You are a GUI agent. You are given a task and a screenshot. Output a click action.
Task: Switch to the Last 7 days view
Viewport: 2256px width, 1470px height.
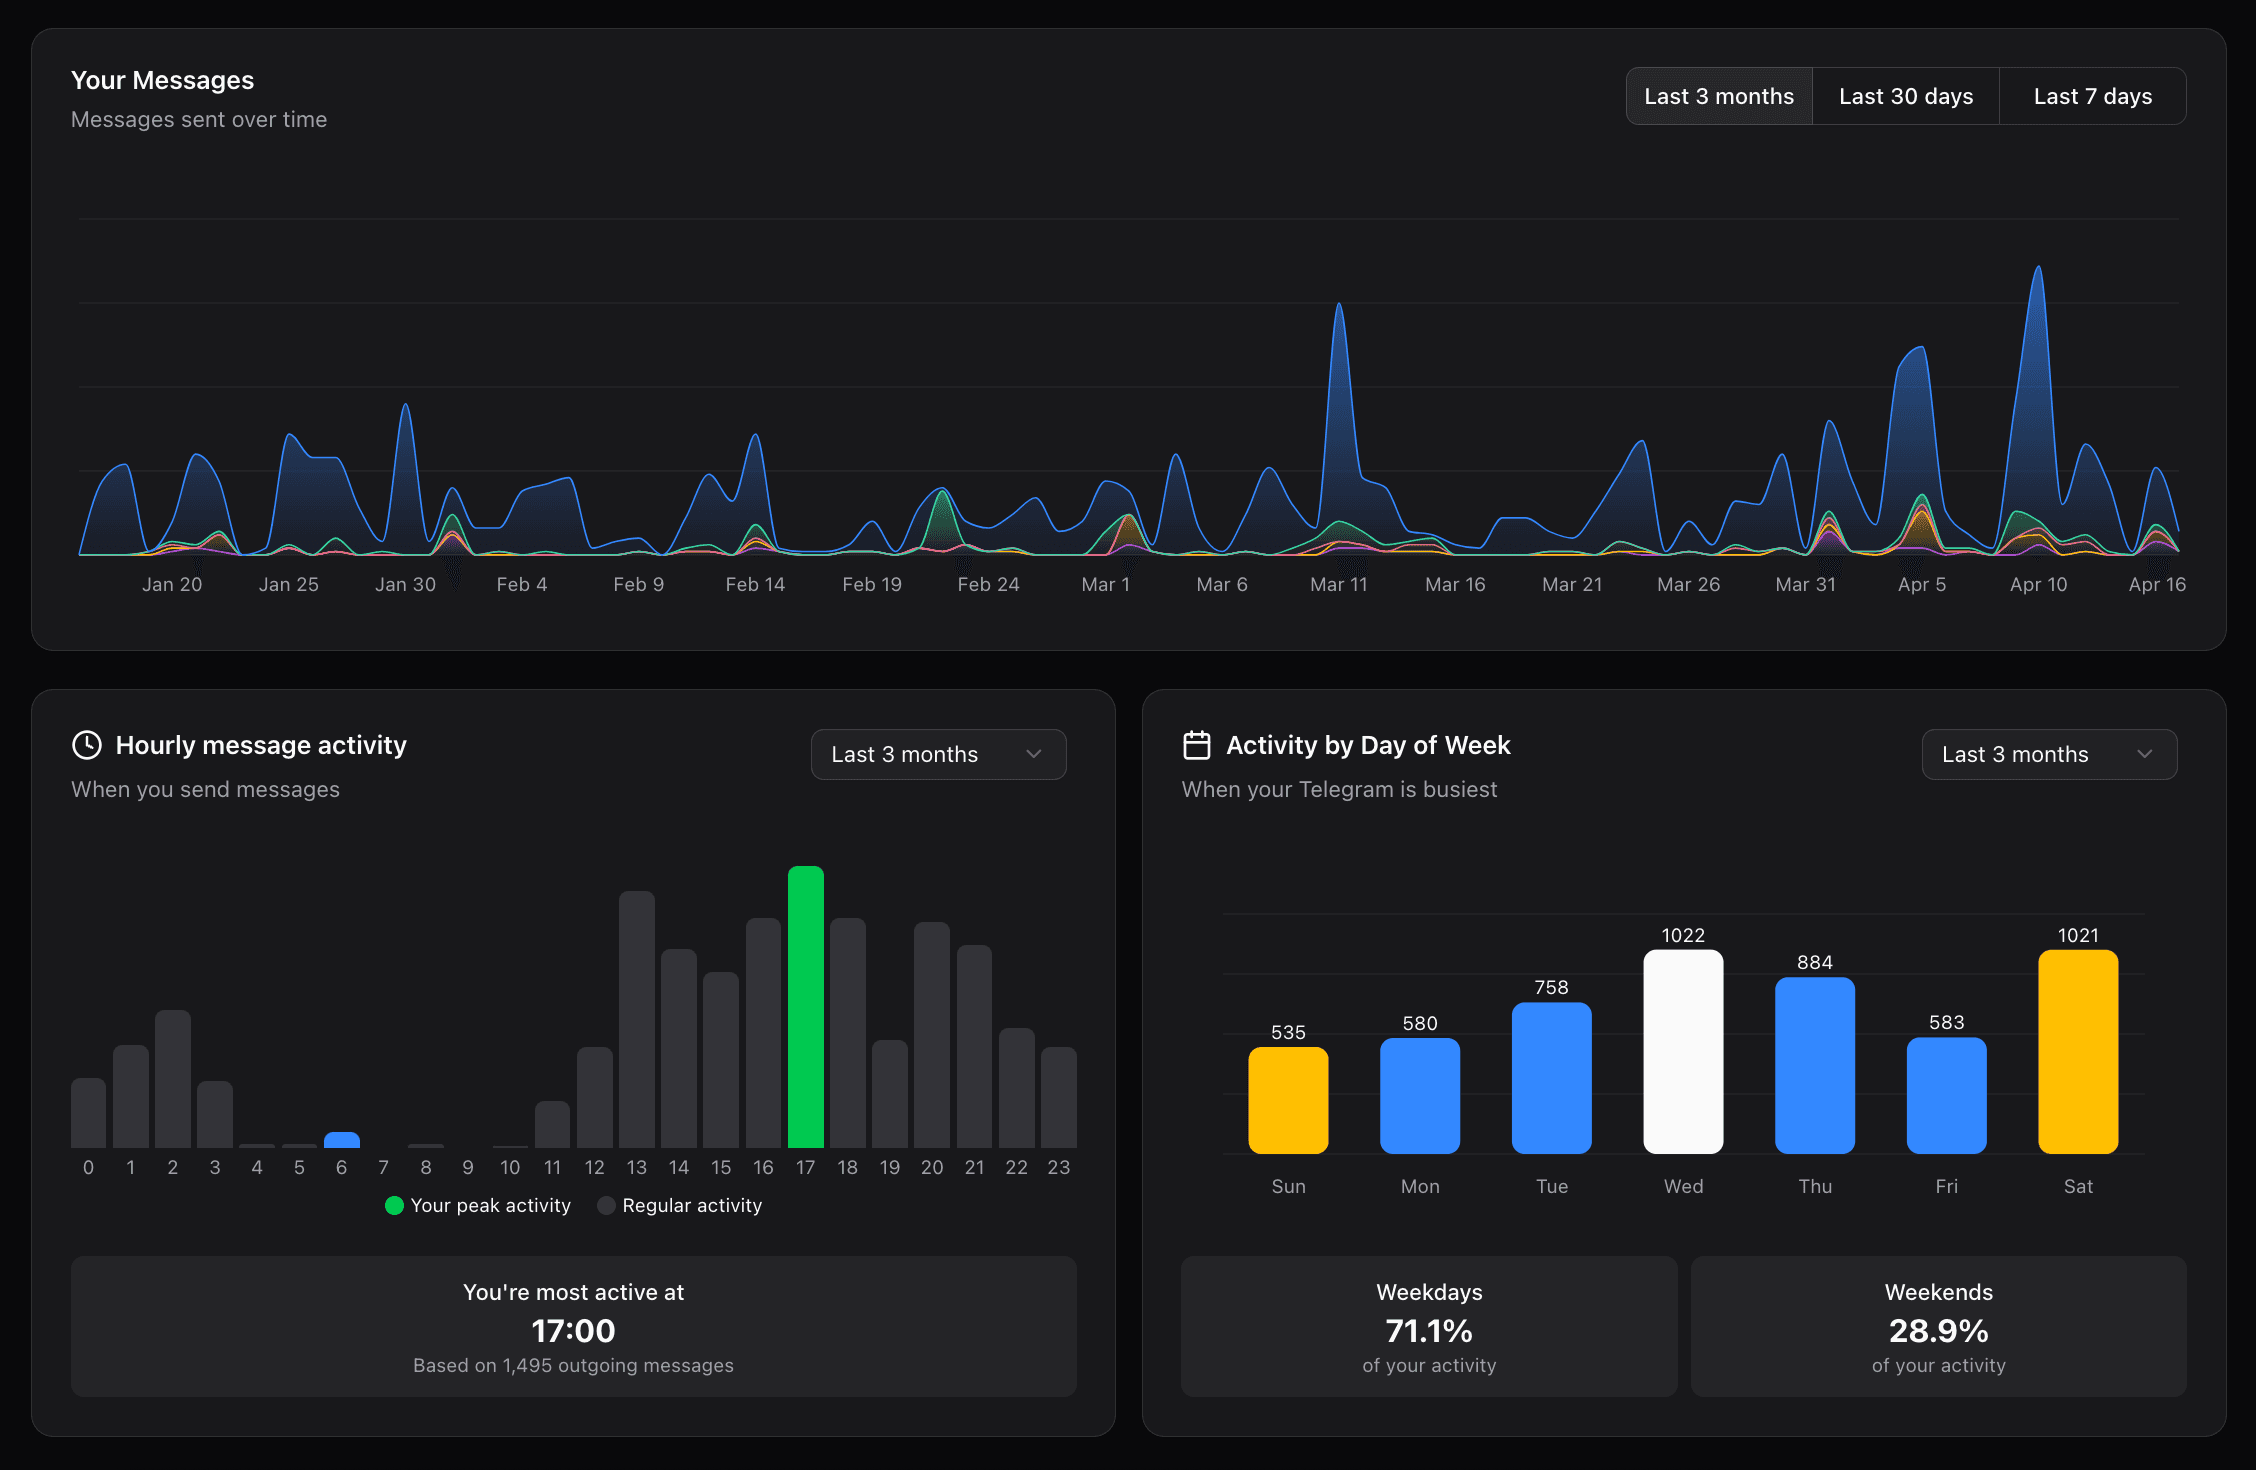click(2092, 95)
